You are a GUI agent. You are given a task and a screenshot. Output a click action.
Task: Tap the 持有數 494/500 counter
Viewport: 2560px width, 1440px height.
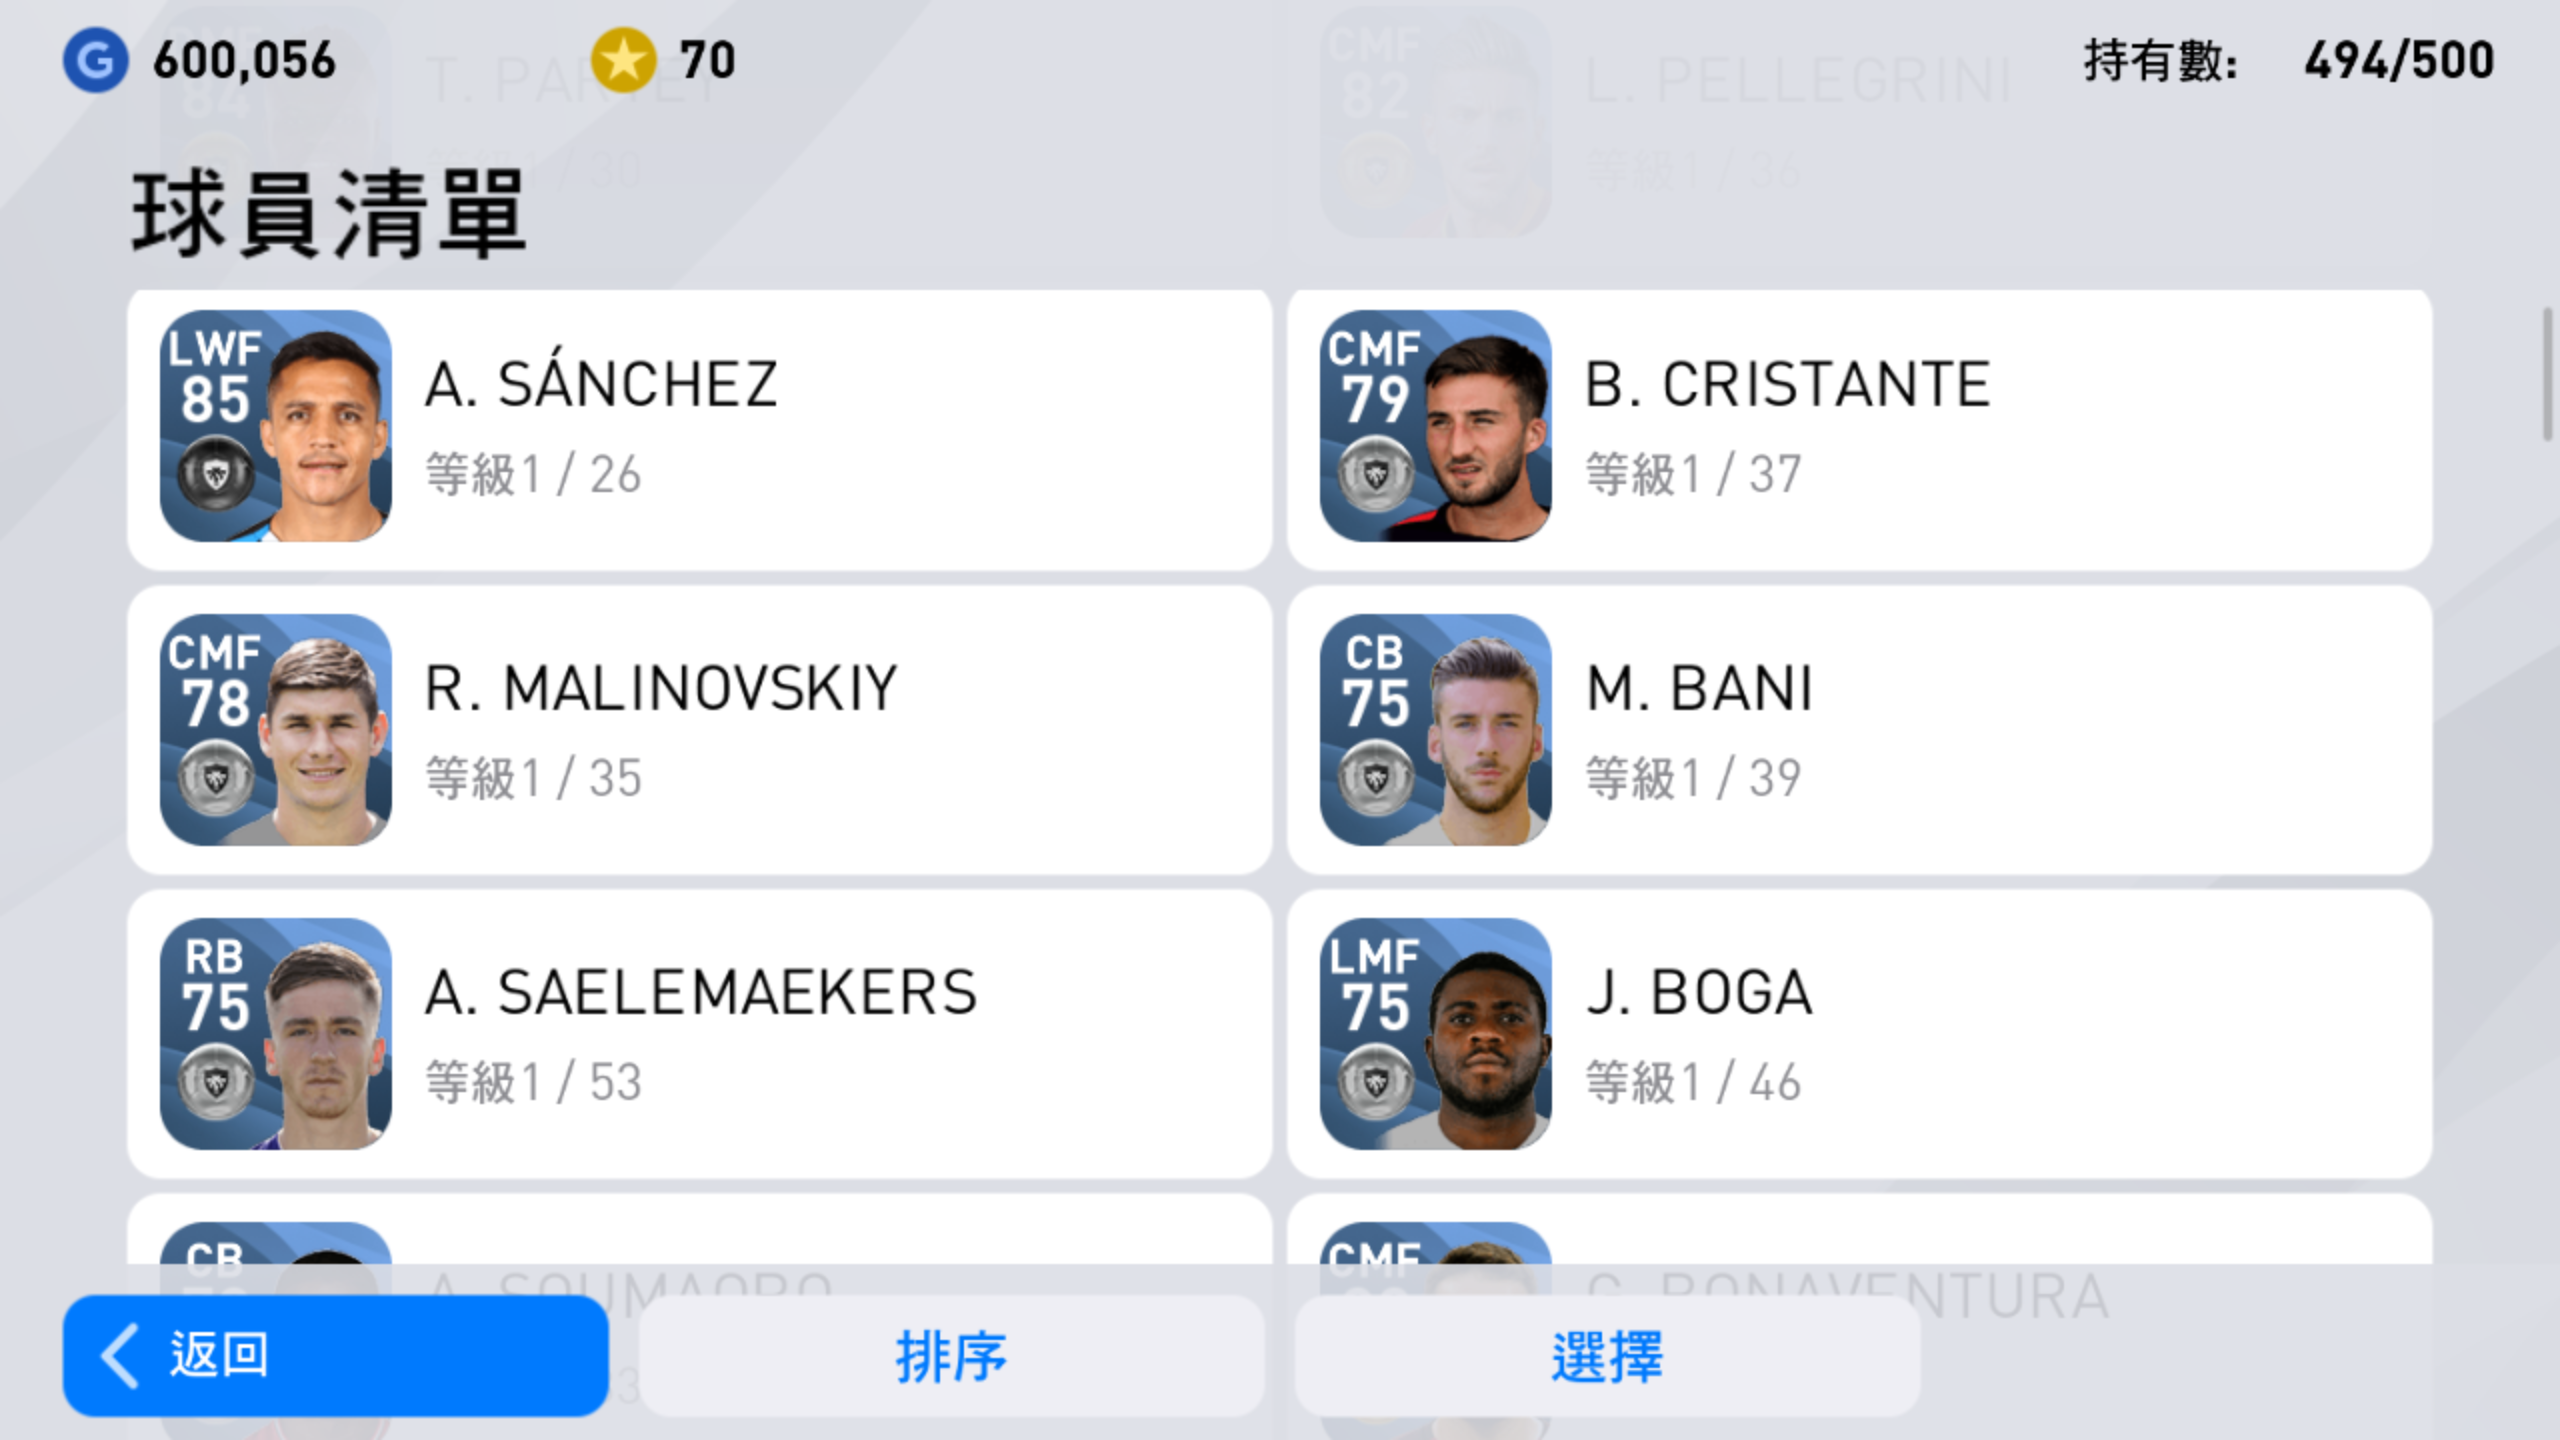click(x=2288, y=60)
